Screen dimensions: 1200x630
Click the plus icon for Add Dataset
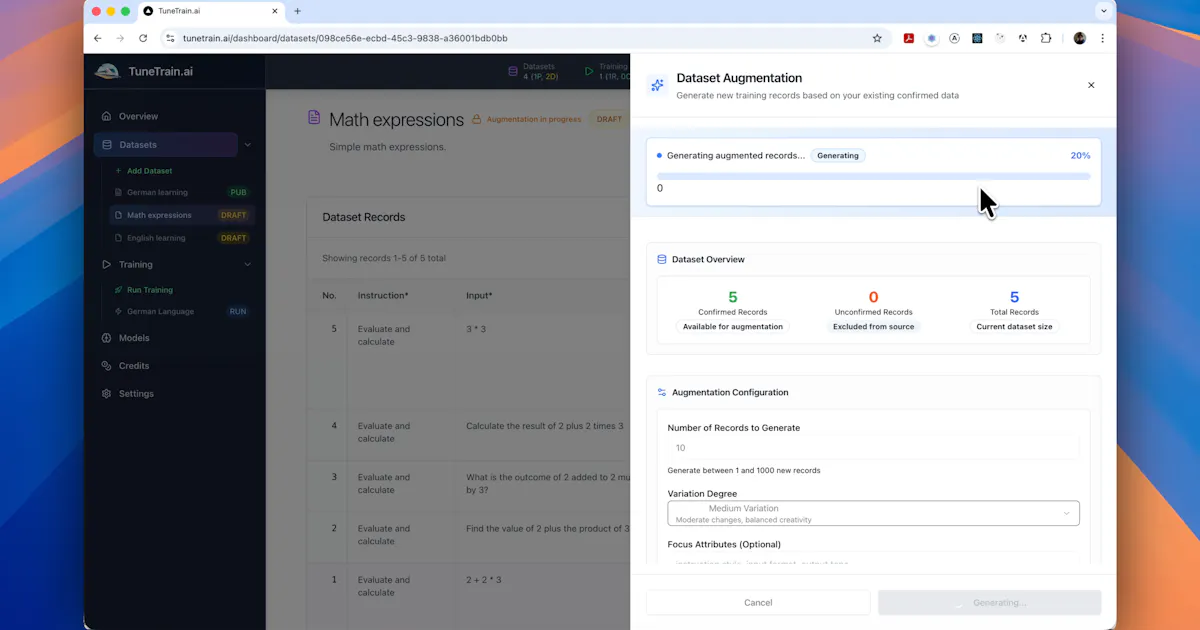point(119,171)
